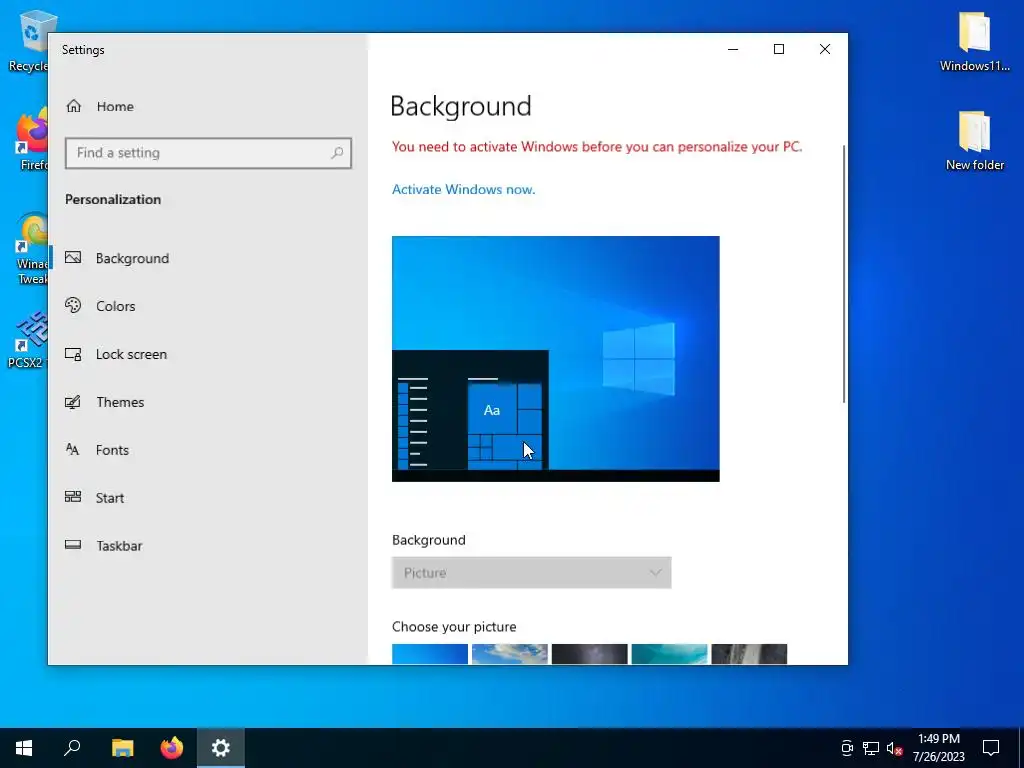Open the Fonts settings page
The width and height of the screenshot is (1024, 768).
[208, 450]
